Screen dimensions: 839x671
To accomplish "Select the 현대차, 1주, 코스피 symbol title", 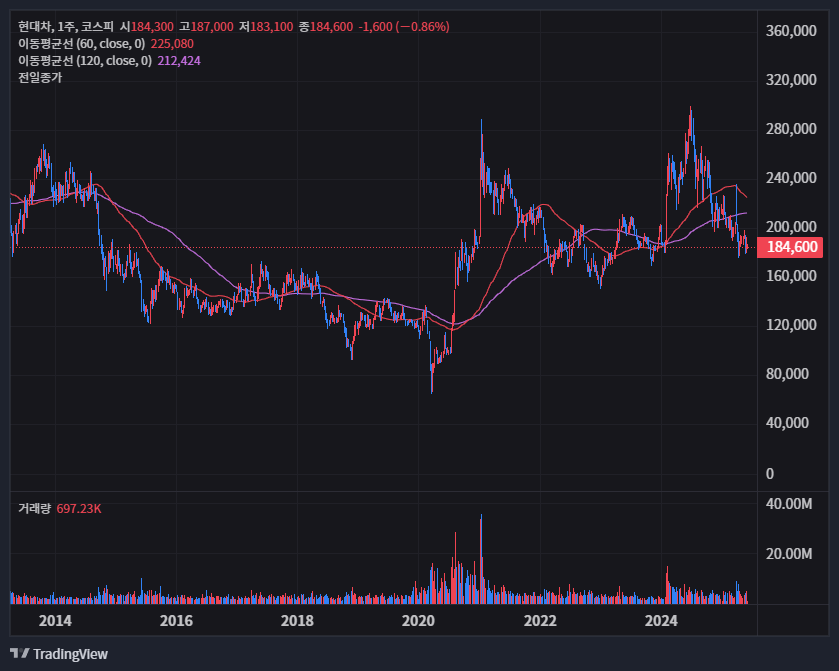I will pyautogui.click(x=66, y=27).
